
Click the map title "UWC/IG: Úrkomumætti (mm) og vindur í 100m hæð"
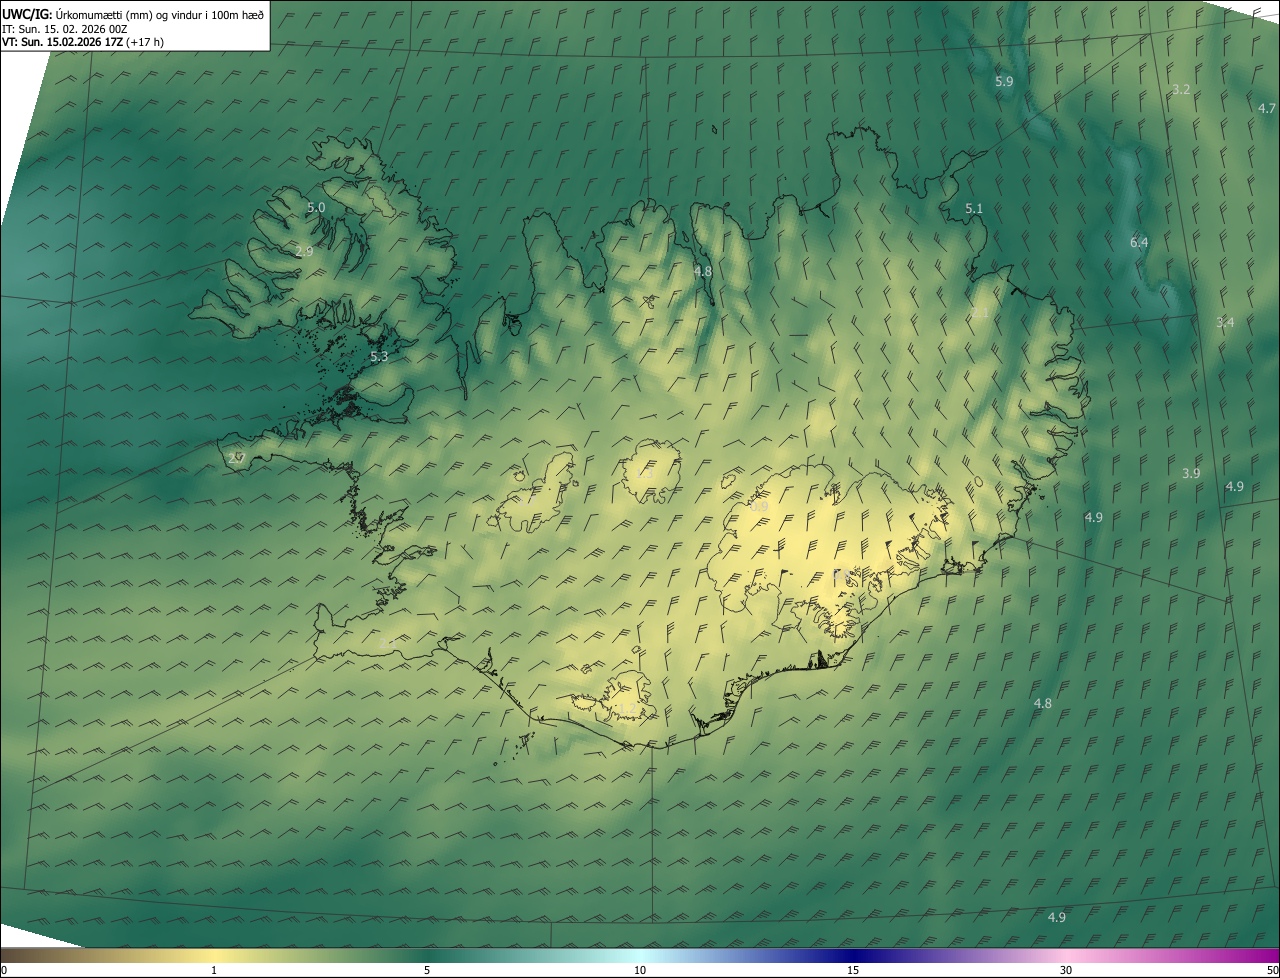pyautogui.click(x=133, y=13)
